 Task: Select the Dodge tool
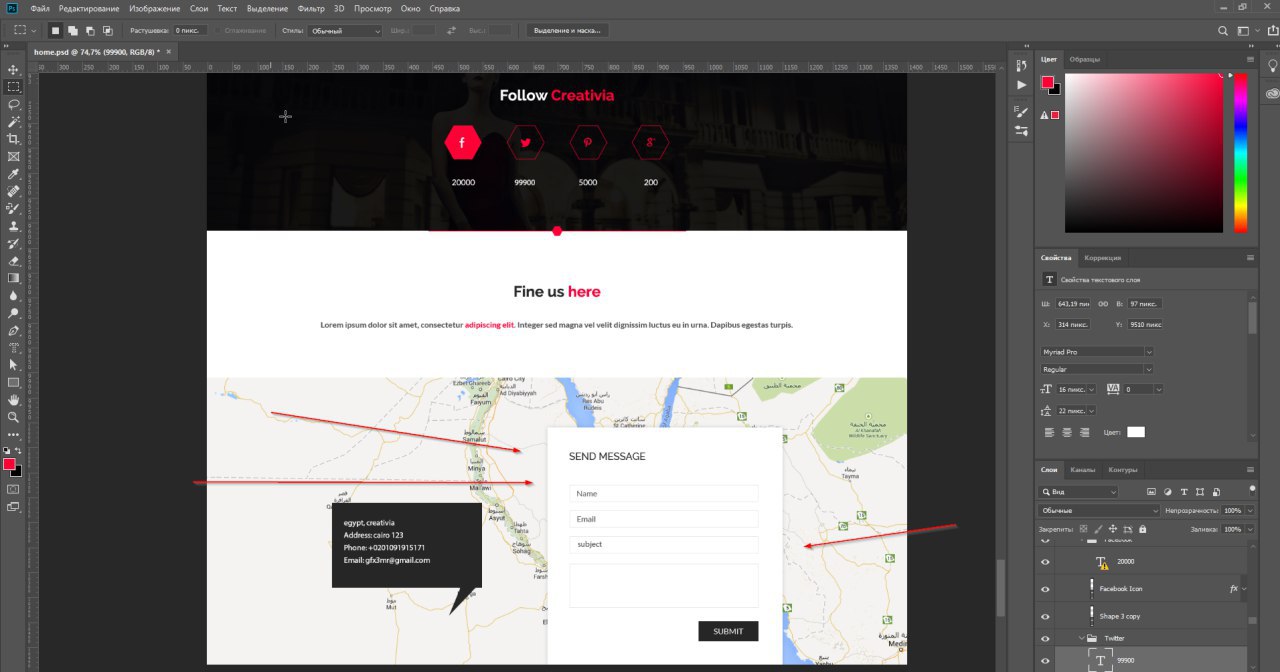(x=13, y=313)
